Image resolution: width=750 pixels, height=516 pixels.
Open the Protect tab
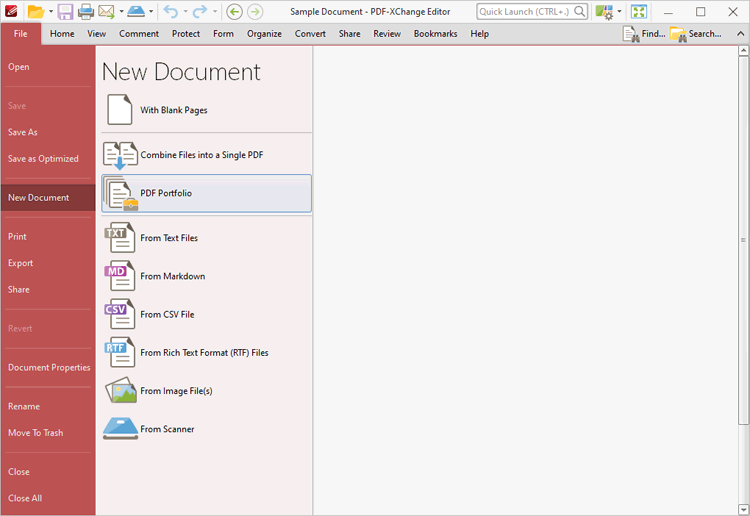[186, 34]
